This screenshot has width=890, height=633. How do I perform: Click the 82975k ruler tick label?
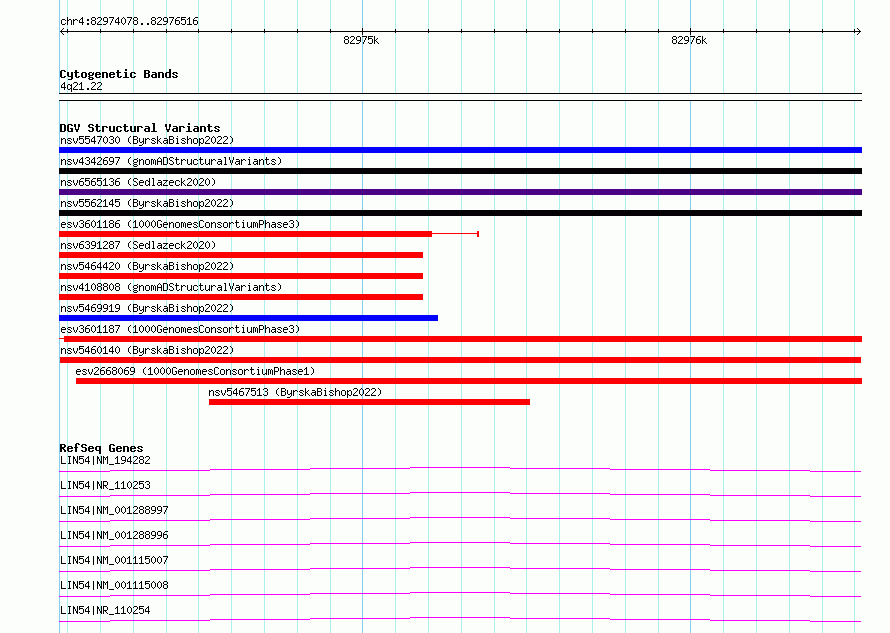tap(361, 40)
